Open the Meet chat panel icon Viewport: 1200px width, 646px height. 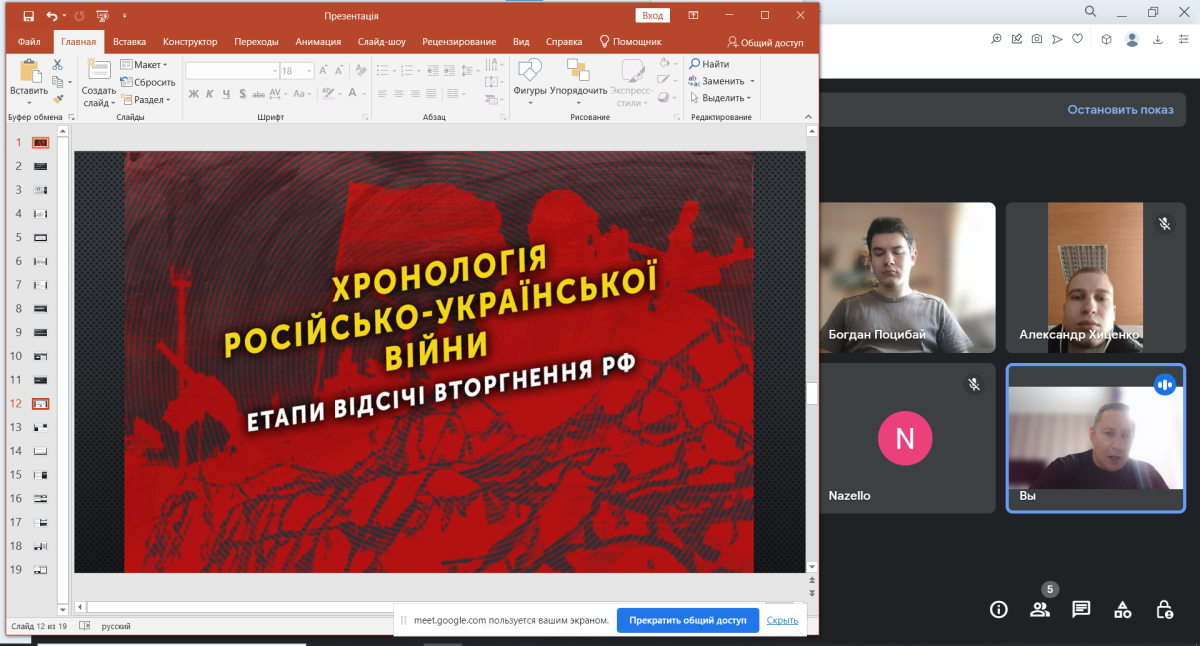(1081, 609)
